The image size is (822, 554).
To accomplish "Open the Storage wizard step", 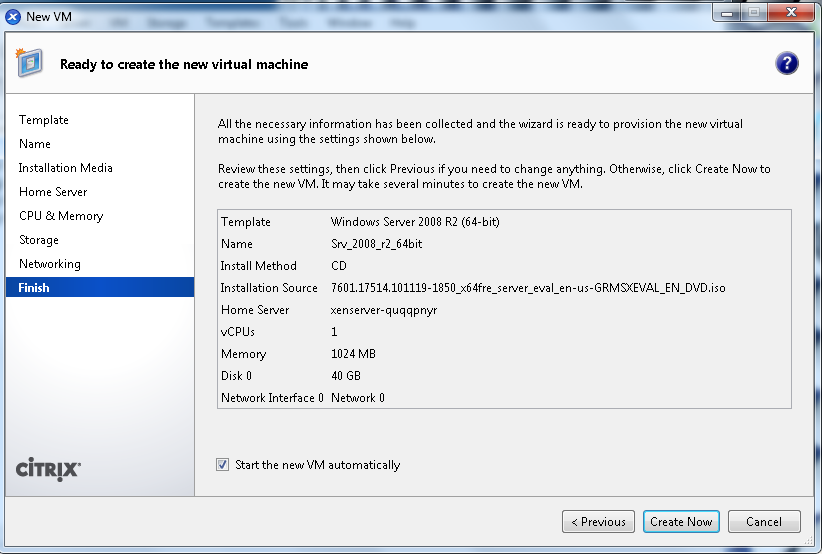I will click(x=39, y=240).
